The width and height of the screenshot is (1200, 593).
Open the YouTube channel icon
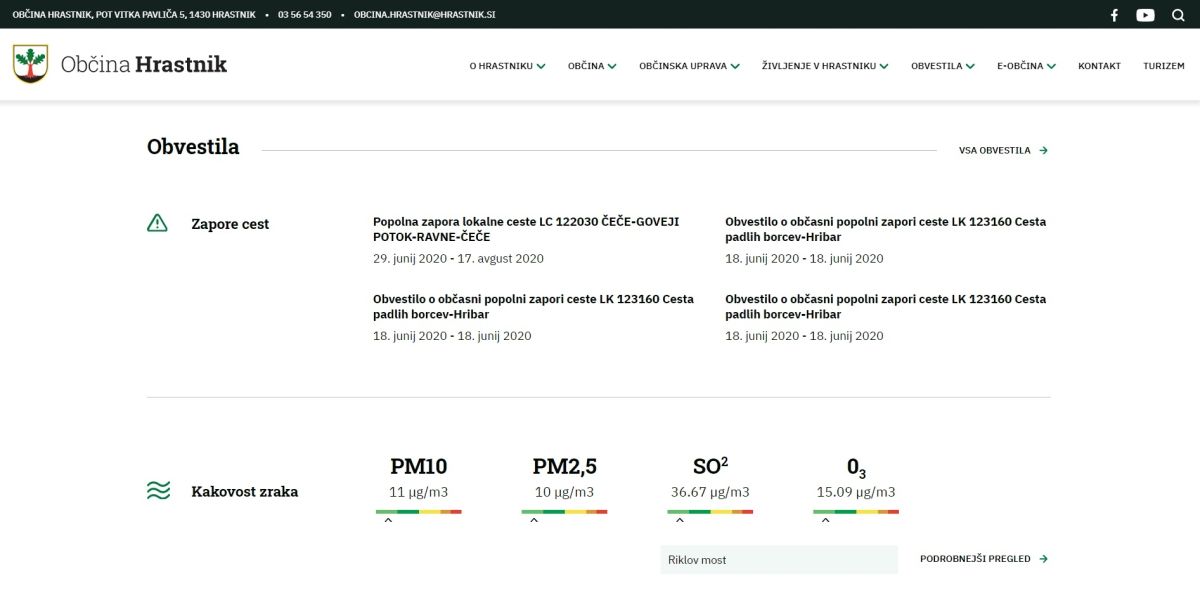[1145, 15]
